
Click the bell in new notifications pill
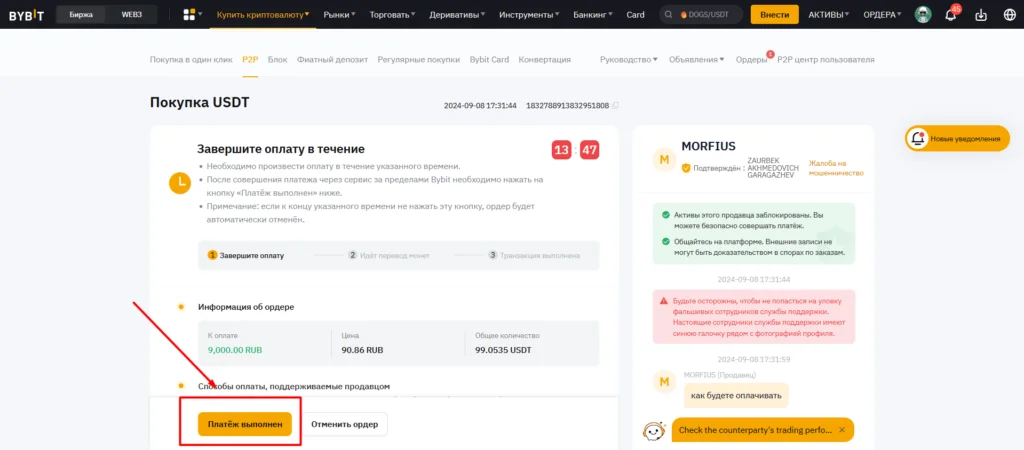tap(918, 138)
